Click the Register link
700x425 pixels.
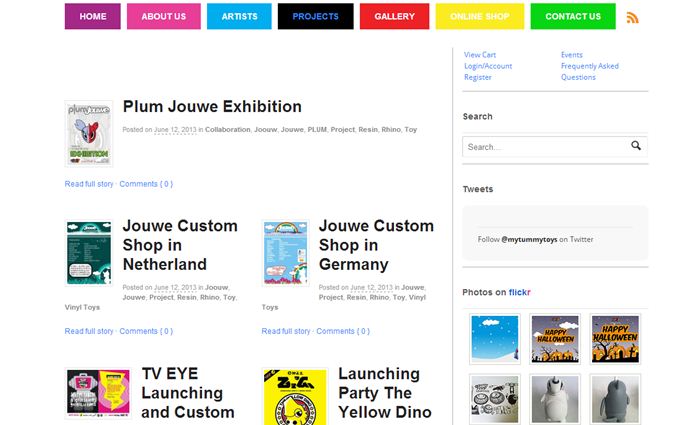click(478, 77)
